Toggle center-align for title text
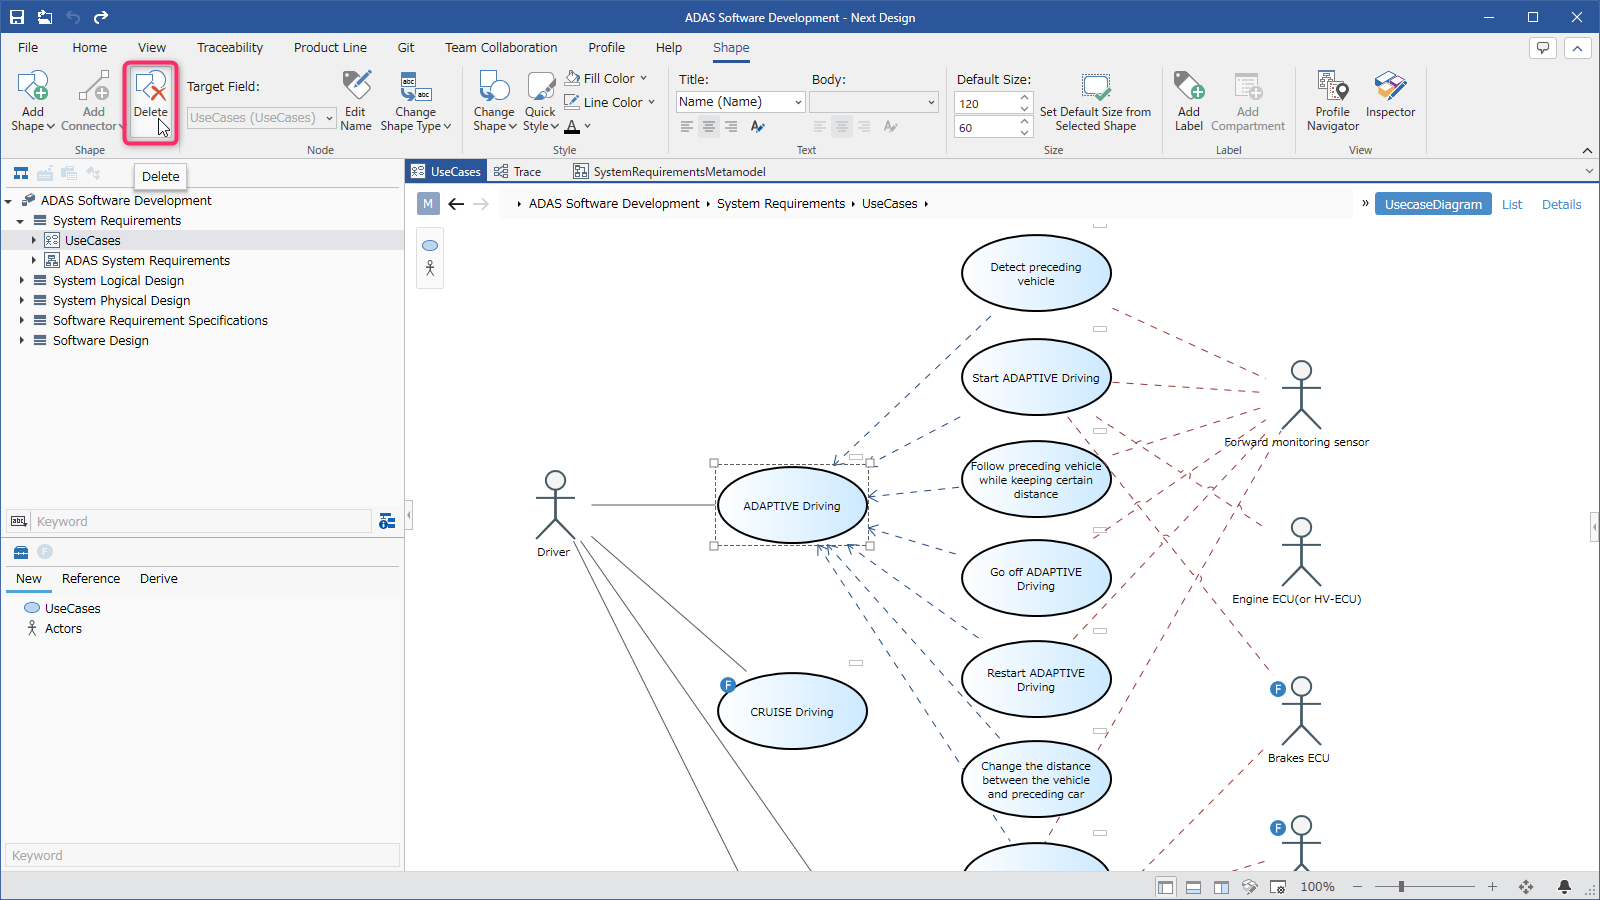 (x=709, y=126)
